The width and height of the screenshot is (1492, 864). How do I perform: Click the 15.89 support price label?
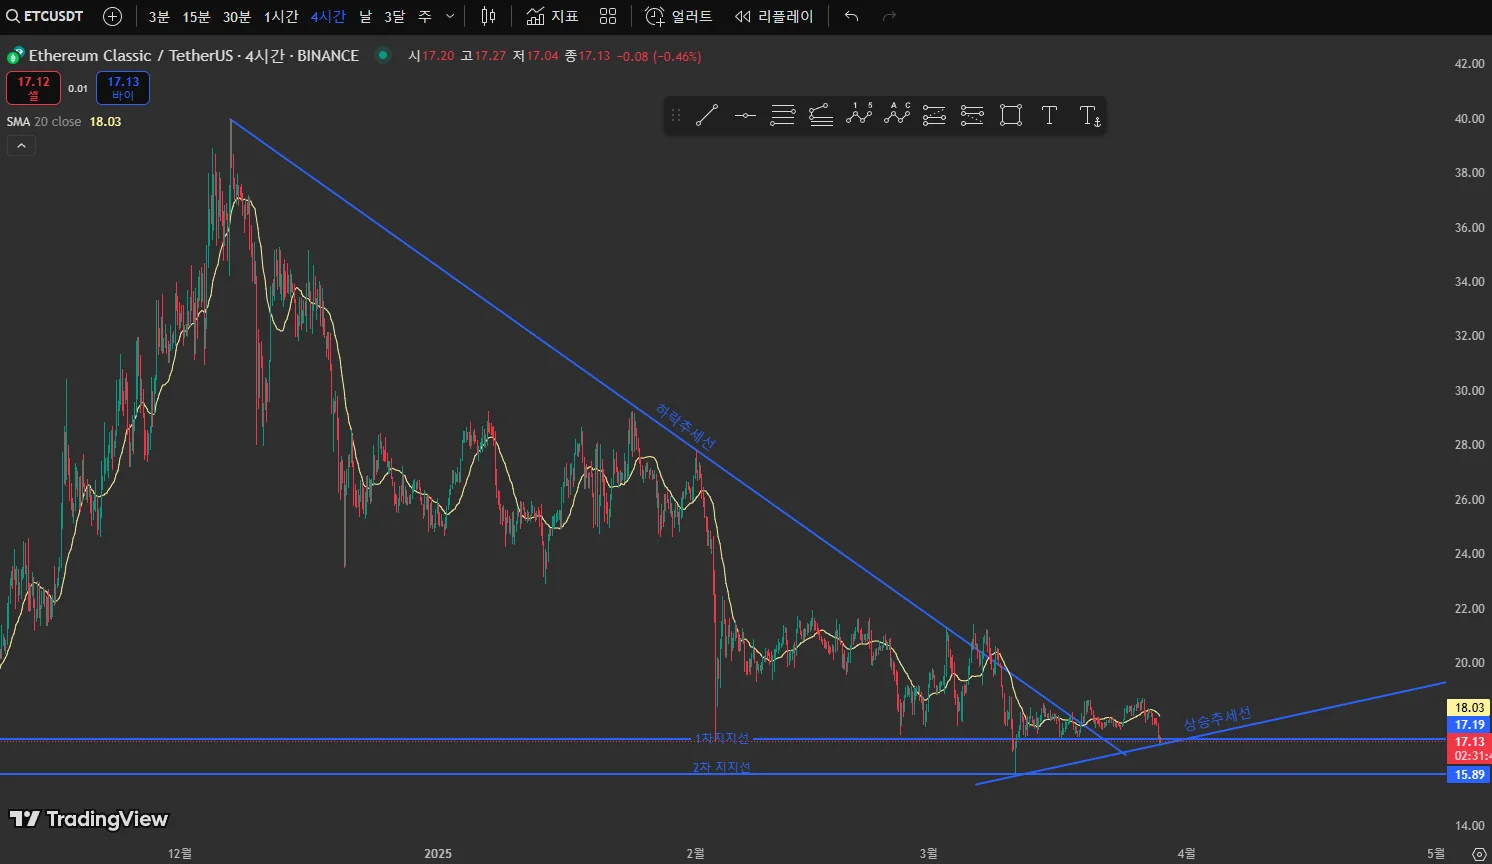coord(1469,775)
